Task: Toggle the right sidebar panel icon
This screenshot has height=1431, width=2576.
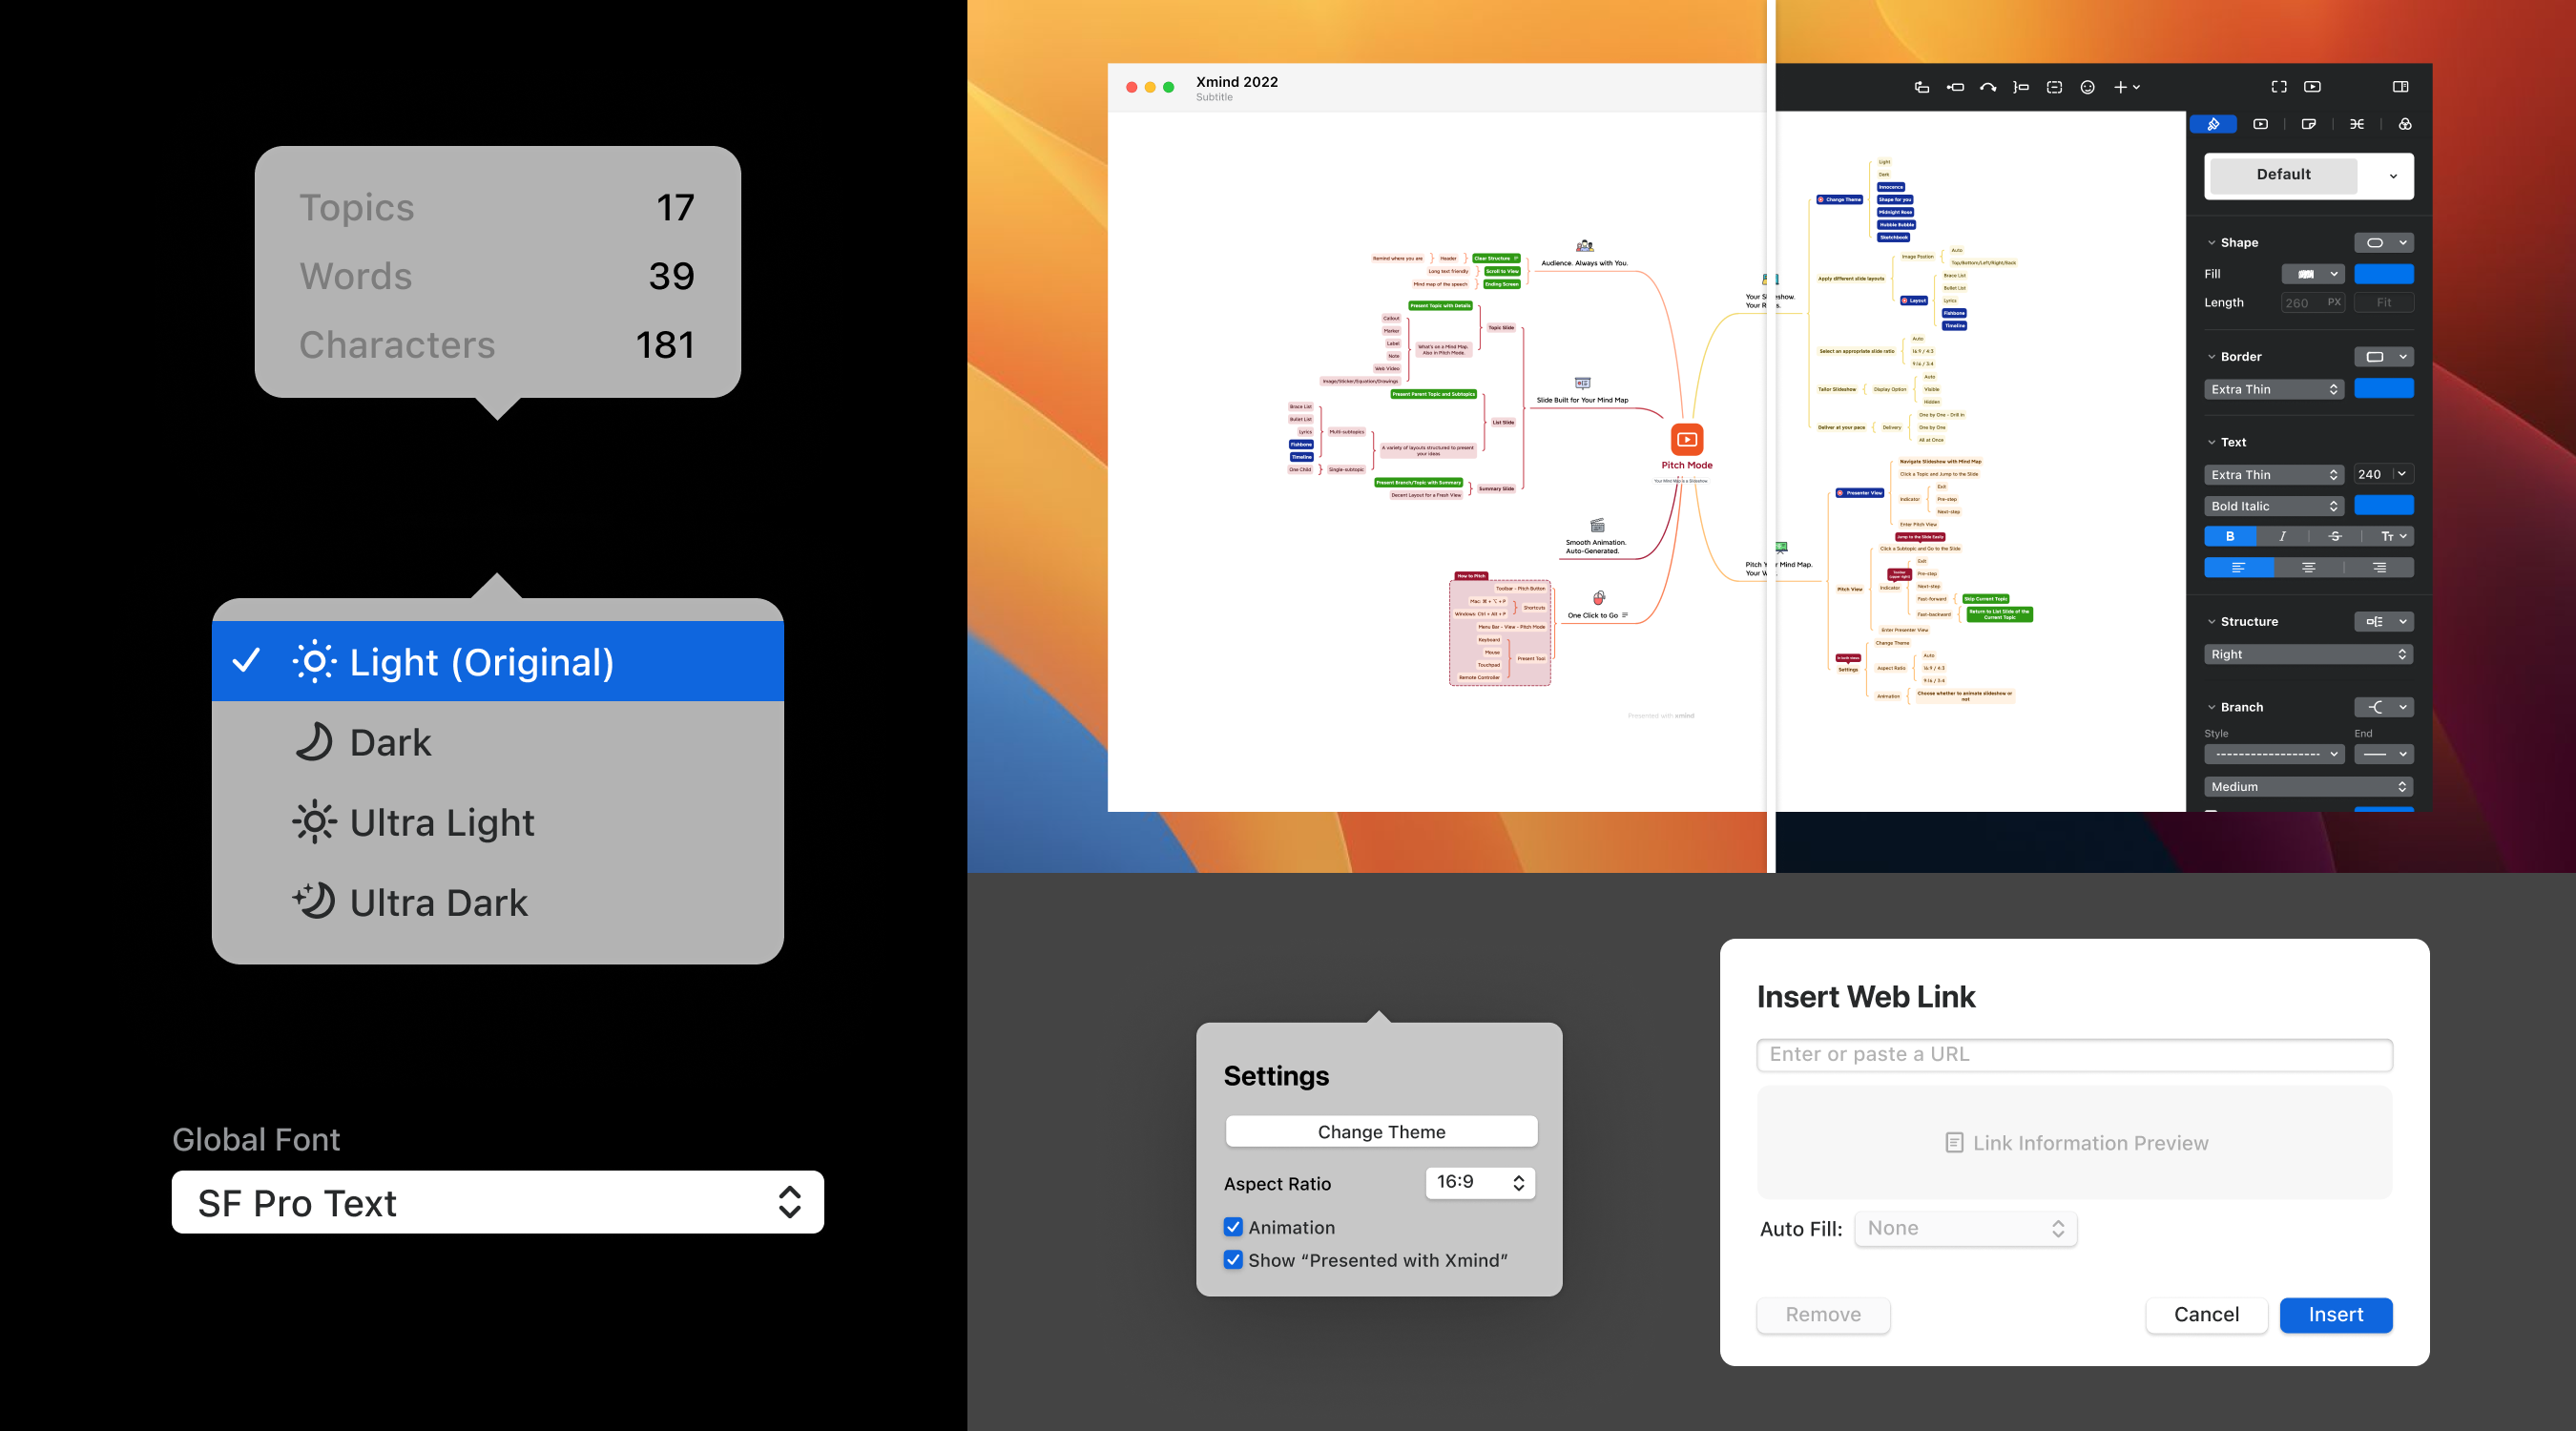Action: pos(2400,87)
